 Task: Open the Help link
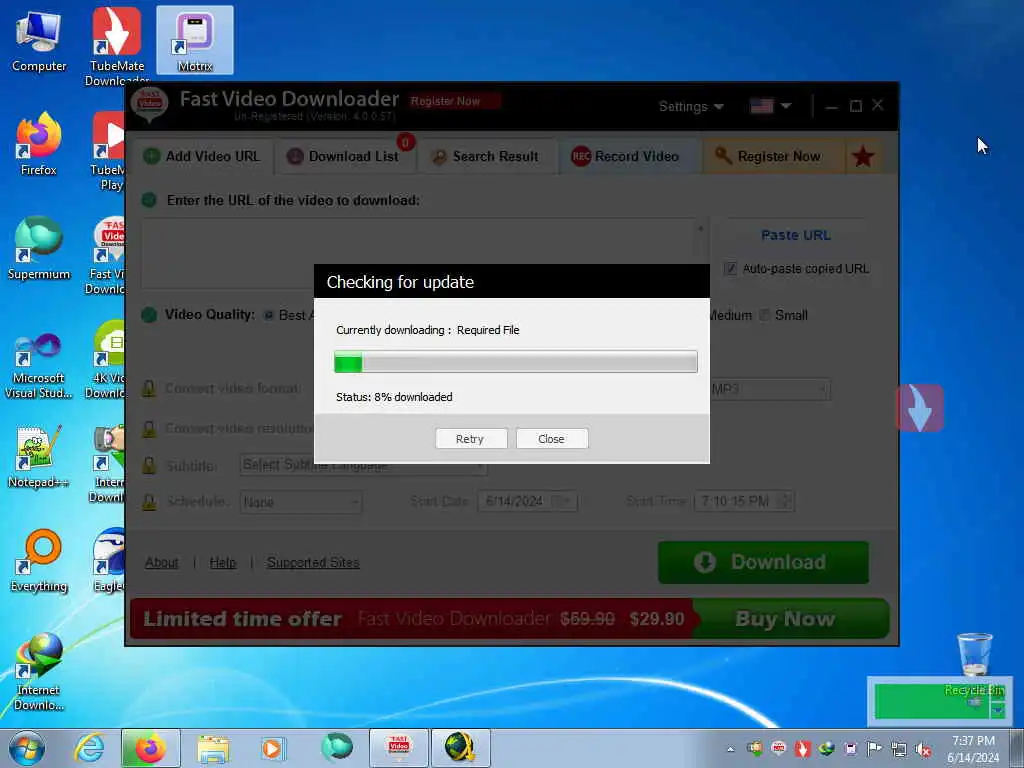coord(223,562)
